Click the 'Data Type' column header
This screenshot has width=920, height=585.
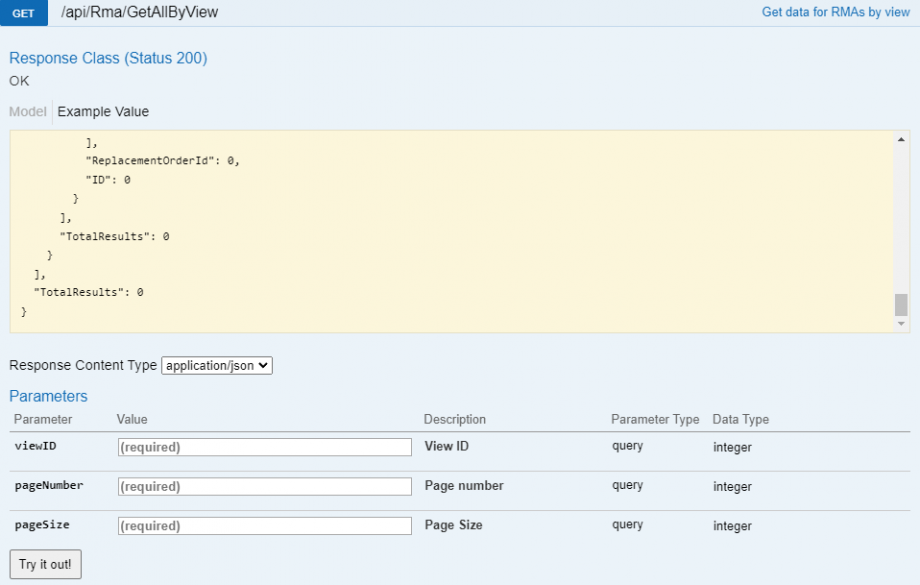740,419
